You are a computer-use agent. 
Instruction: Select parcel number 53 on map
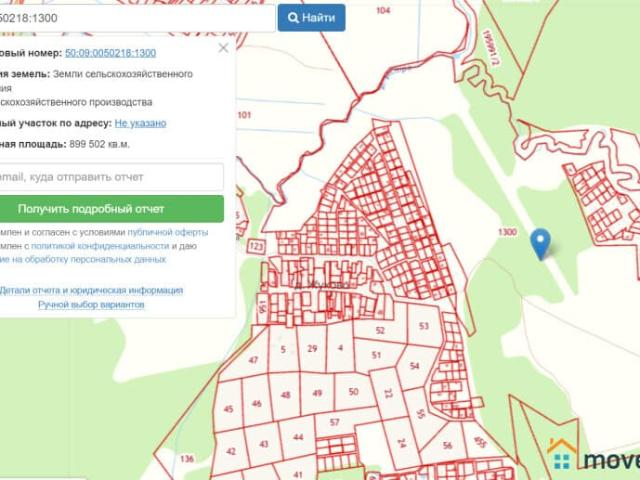tap(424, 326)
